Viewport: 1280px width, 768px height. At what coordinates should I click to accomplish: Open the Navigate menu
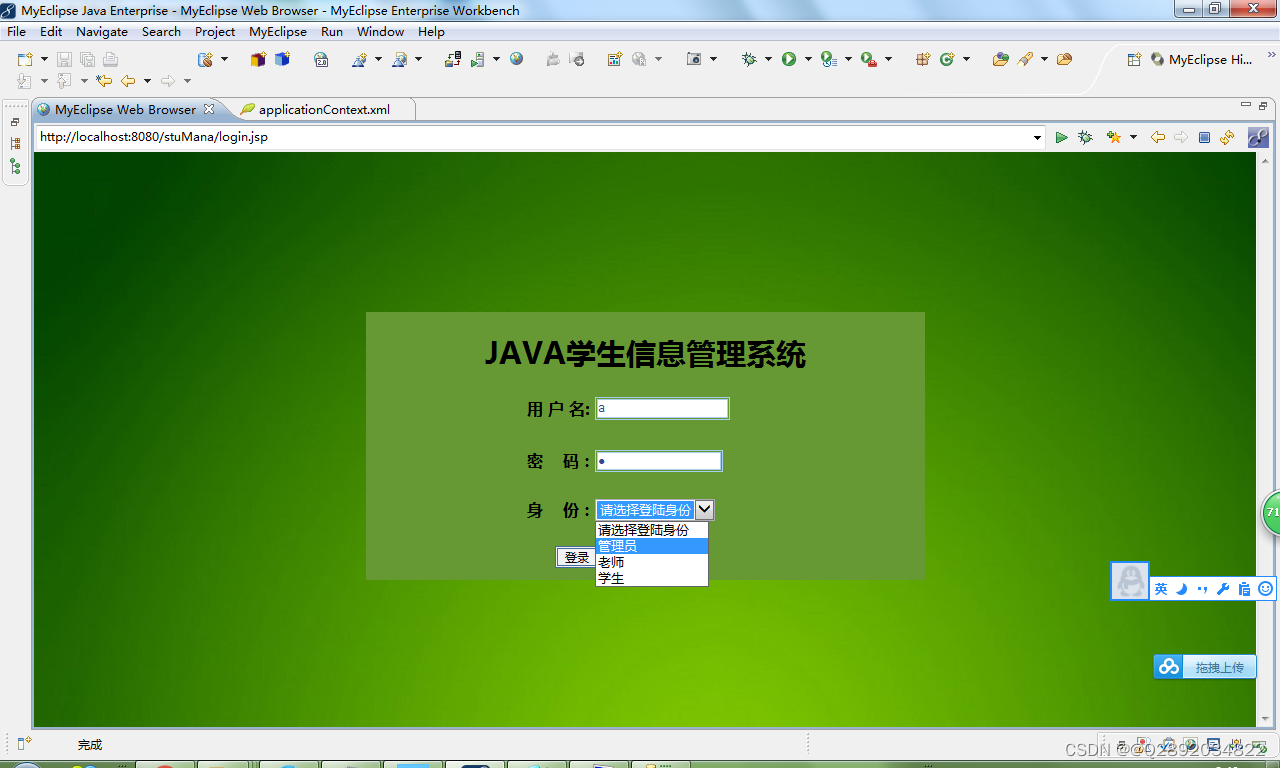pyautogui.click(x=102, y=32)
